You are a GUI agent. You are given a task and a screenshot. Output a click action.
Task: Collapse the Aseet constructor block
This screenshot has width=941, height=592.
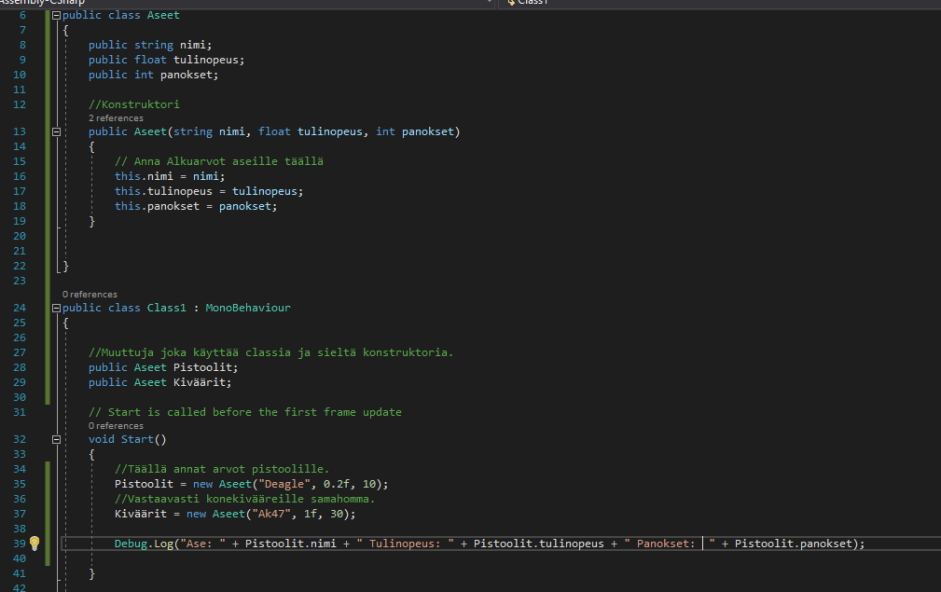(x=56, y=131)
